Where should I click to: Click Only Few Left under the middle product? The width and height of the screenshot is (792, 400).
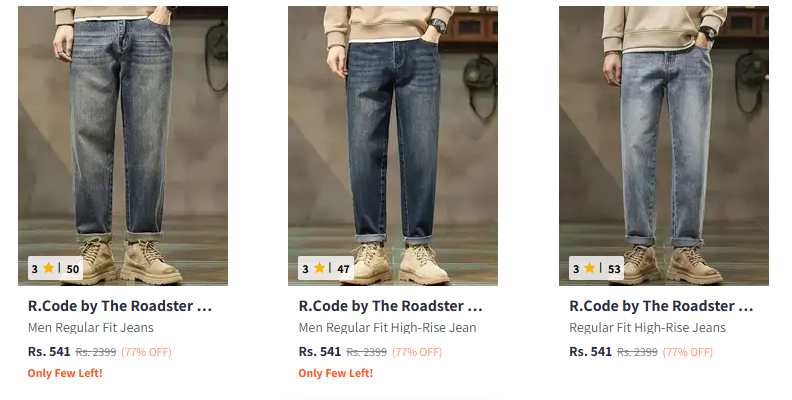coord(336,373)
